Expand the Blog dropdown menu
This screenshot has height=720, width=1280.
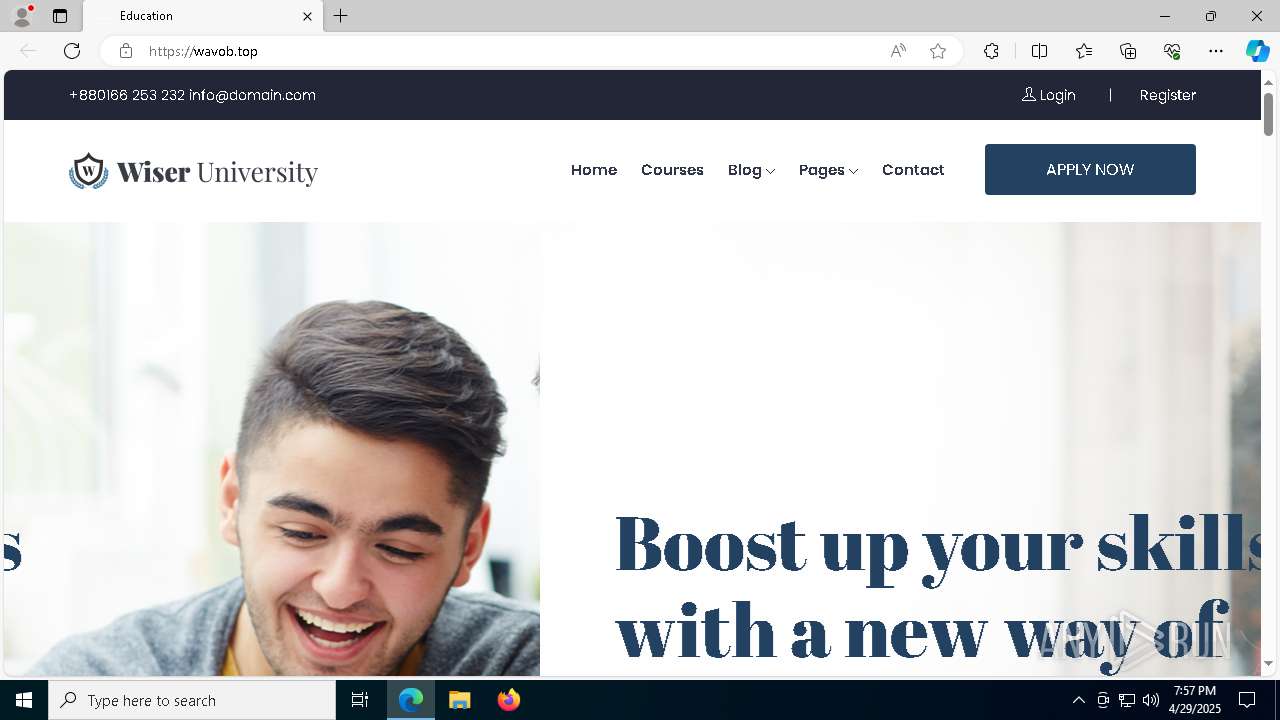(x=751, y=170)
